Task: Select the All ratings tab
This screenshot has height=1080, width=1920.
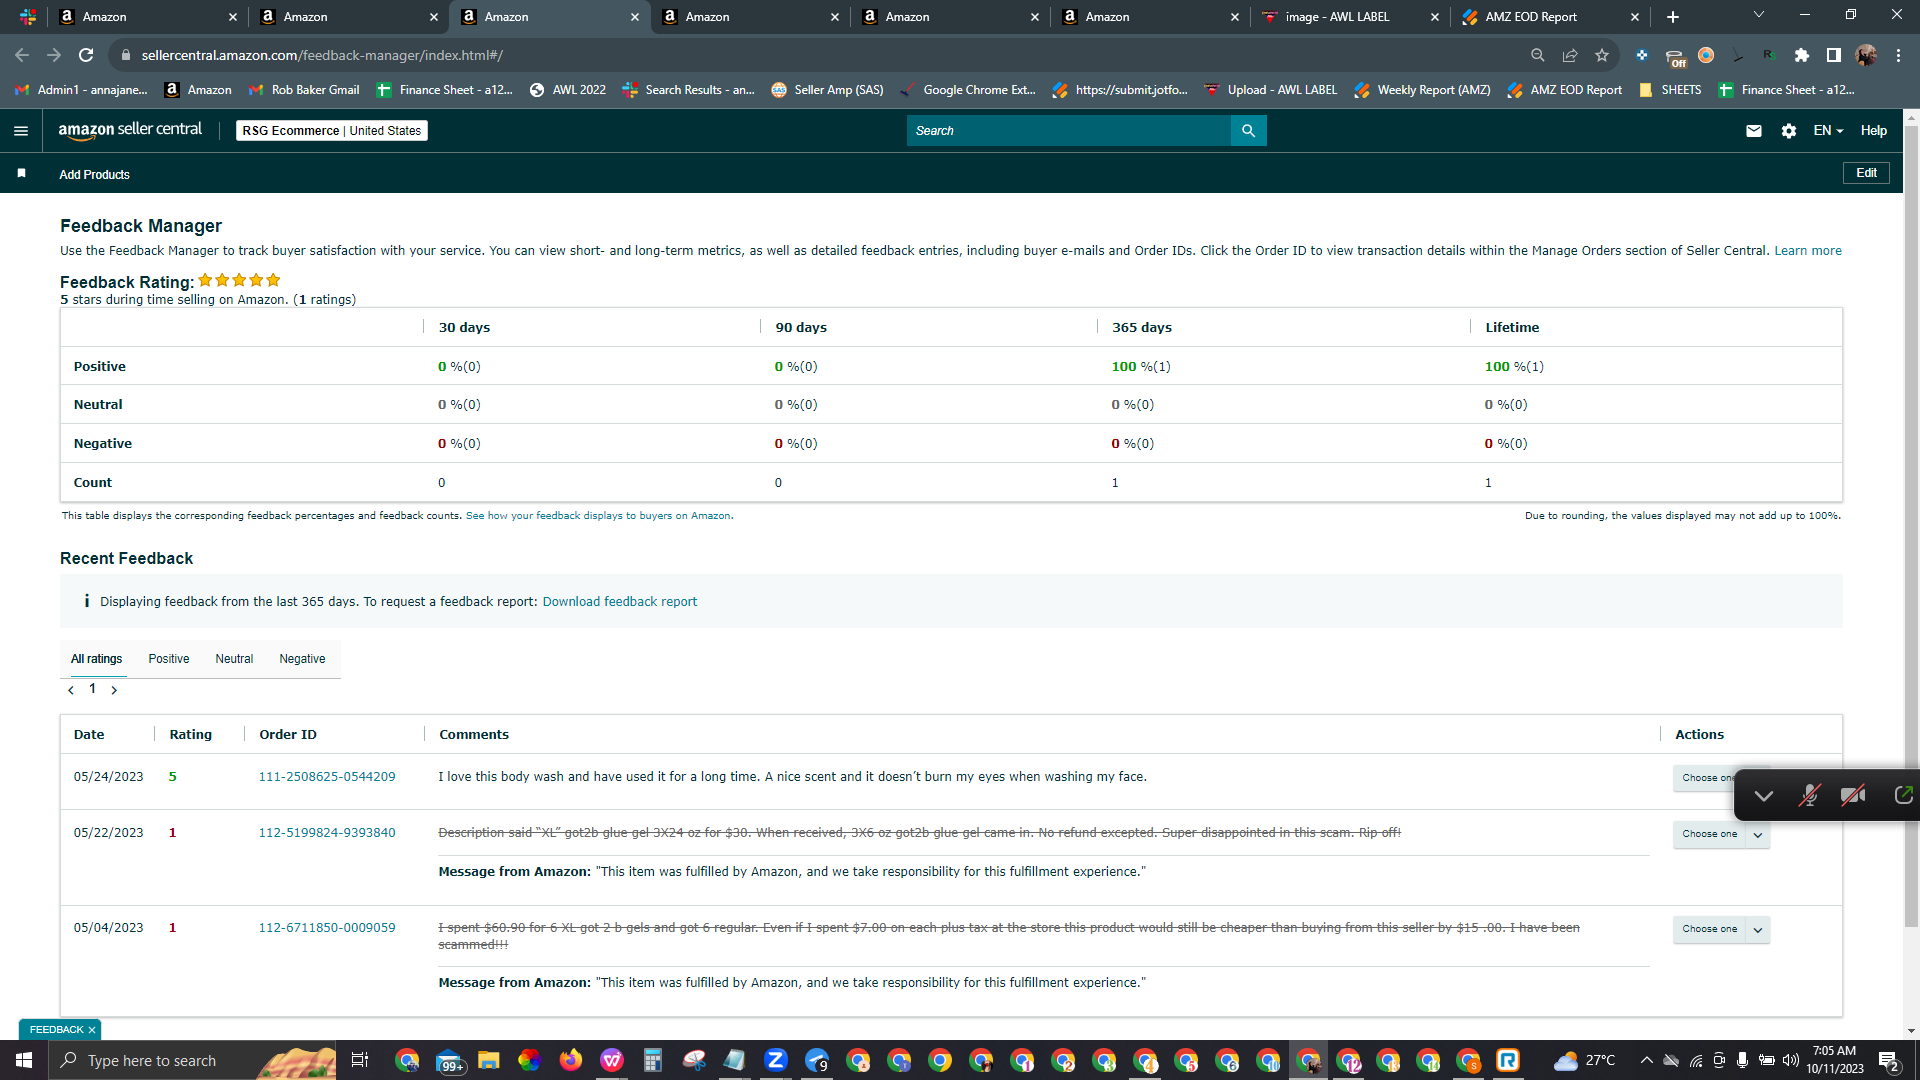Action: [97, 659]
